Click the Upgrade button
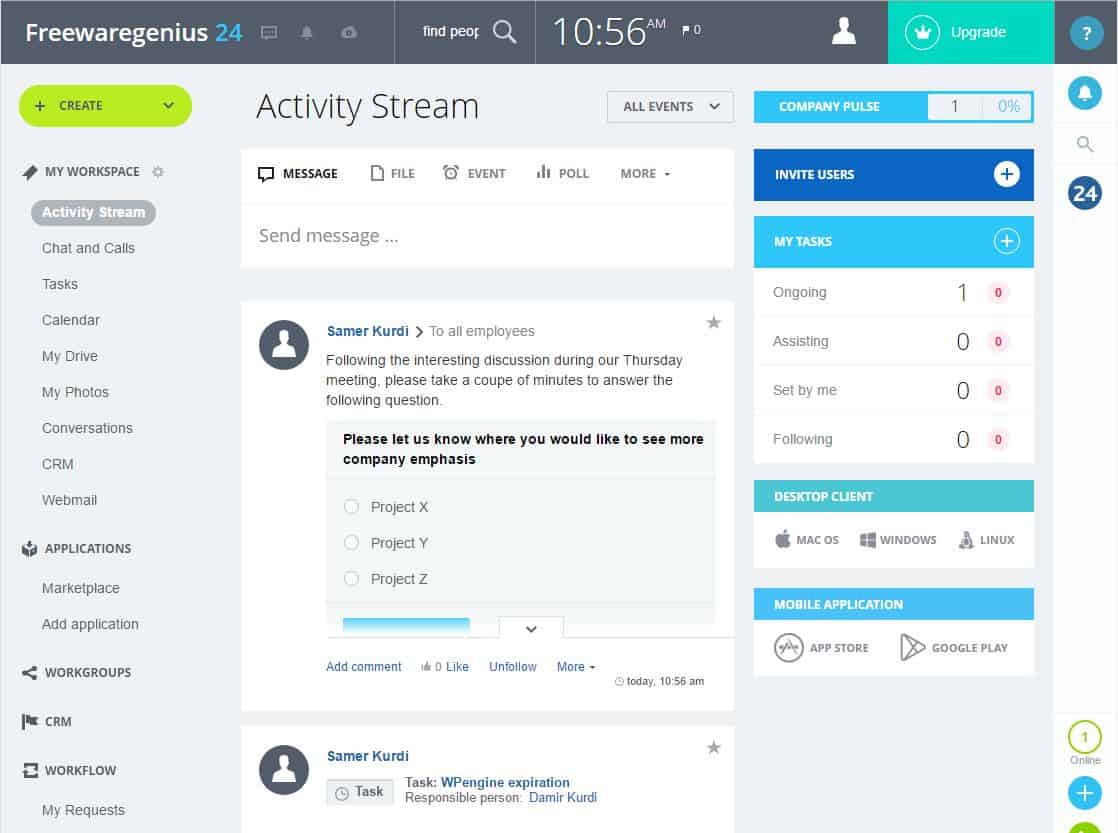Screen dimensions: 1118x833 pos(970,32)
